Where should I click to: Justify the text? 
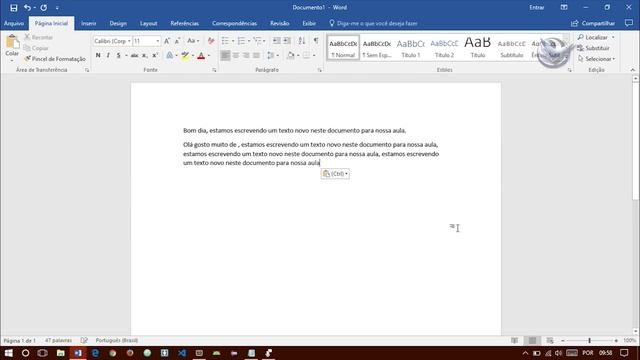(256, 56)
